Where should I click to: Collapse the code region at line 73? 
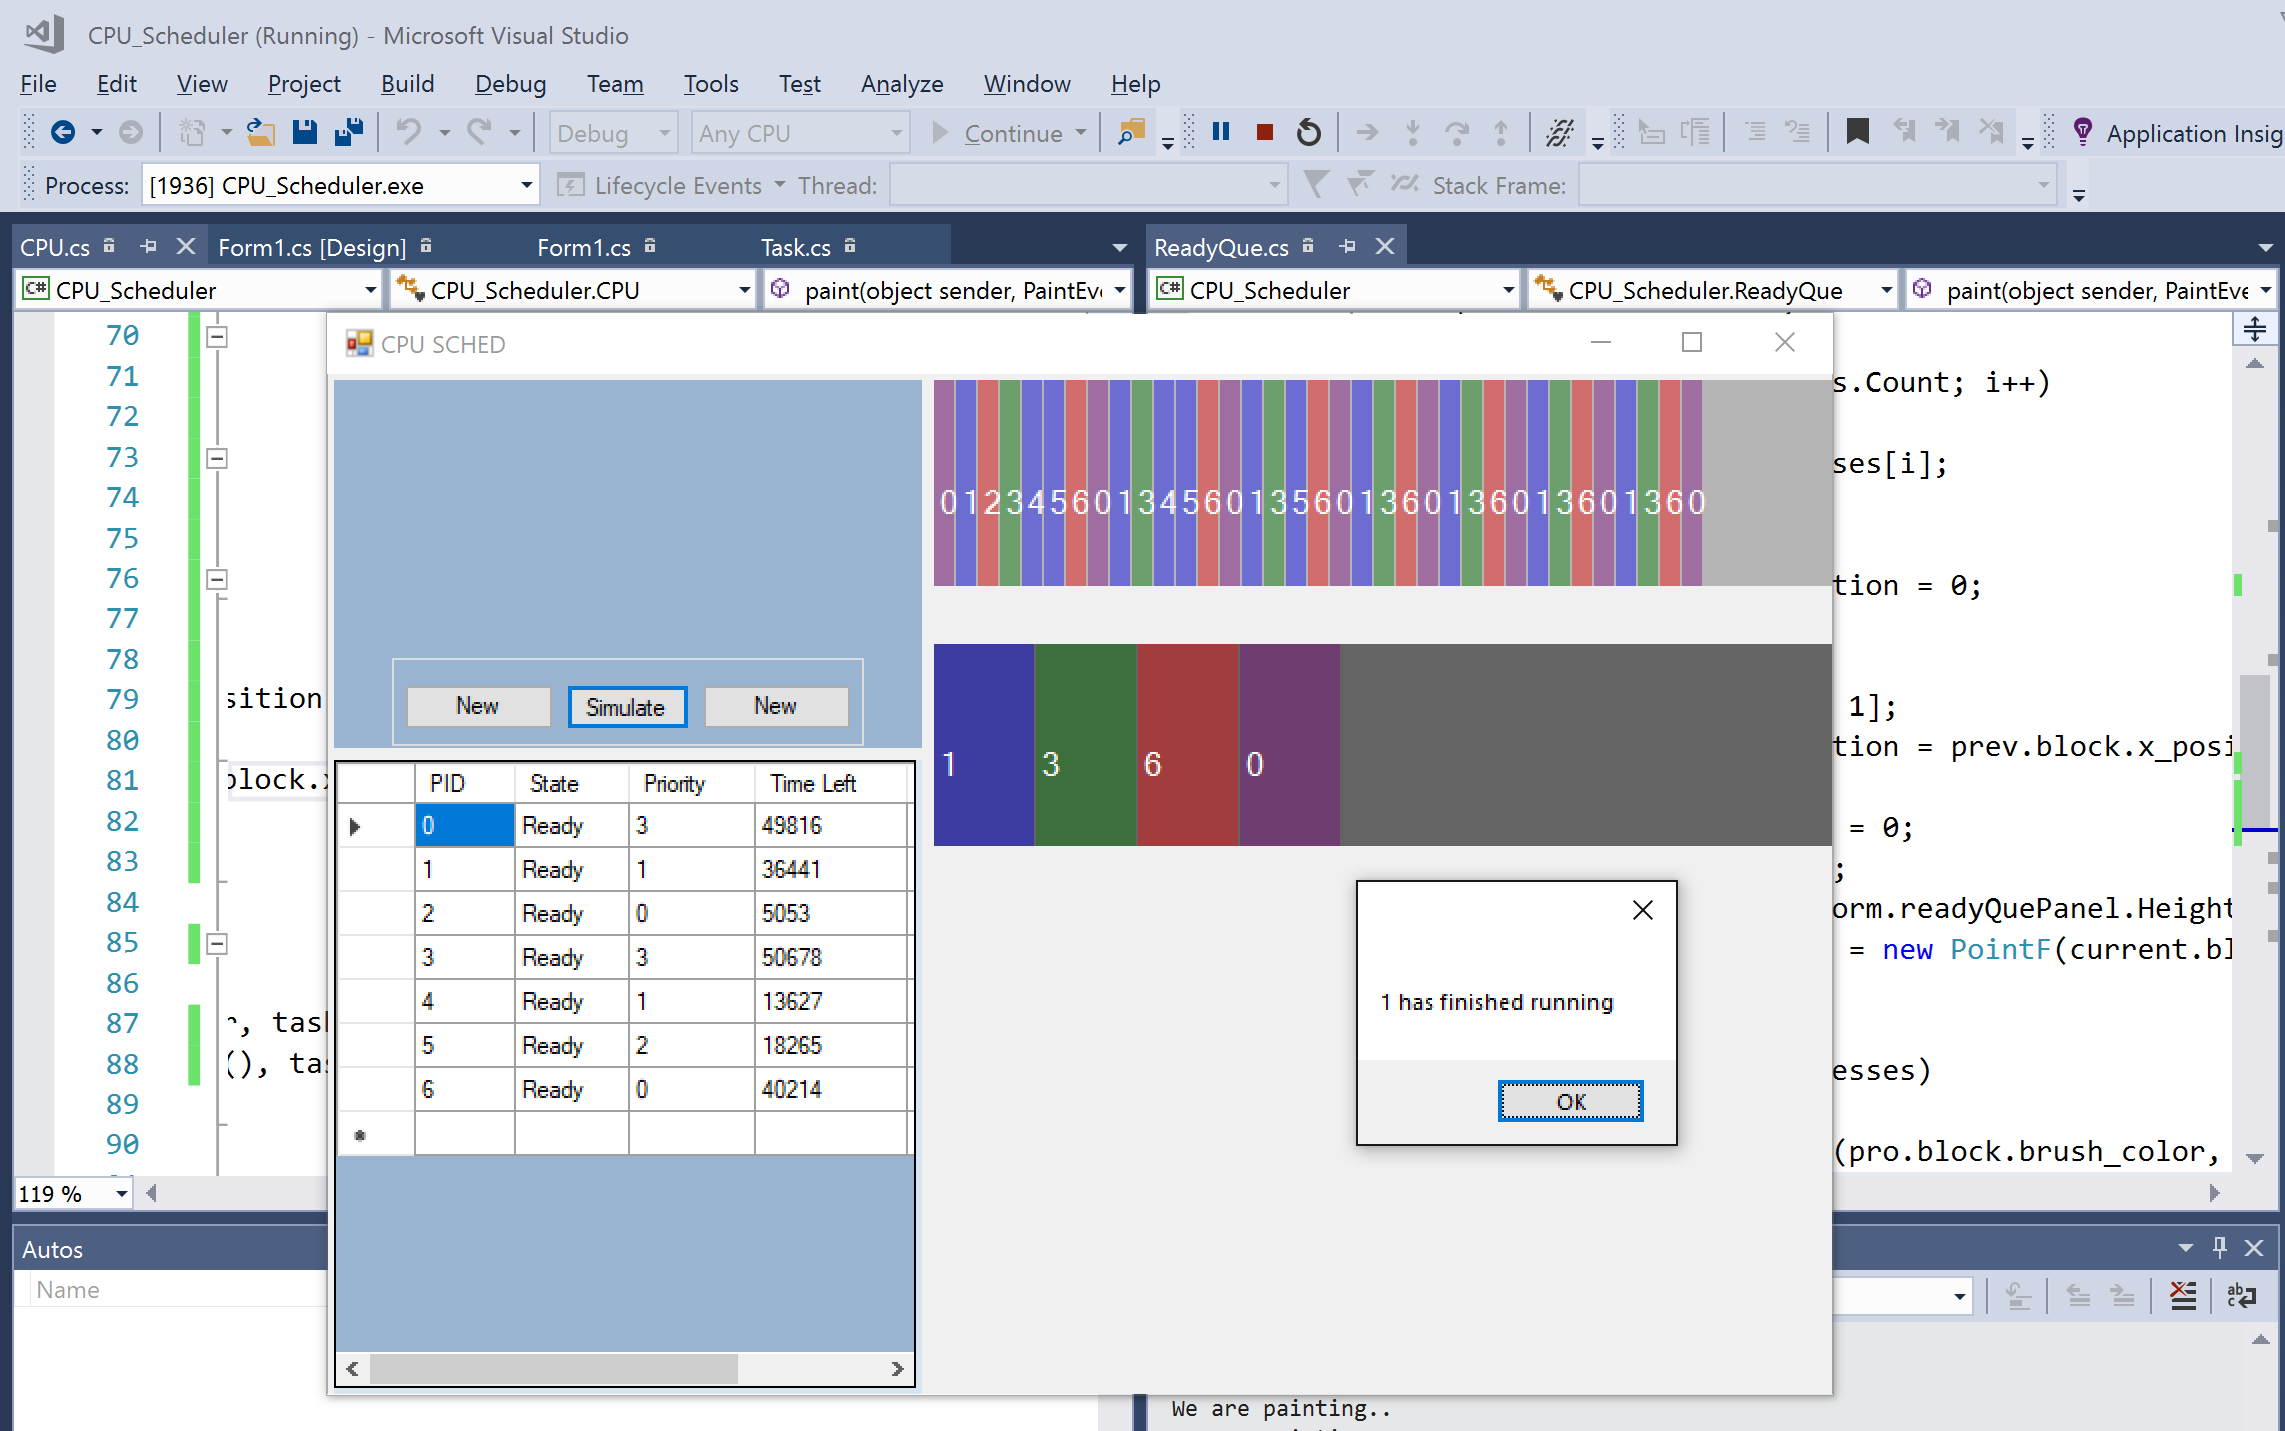216,458
